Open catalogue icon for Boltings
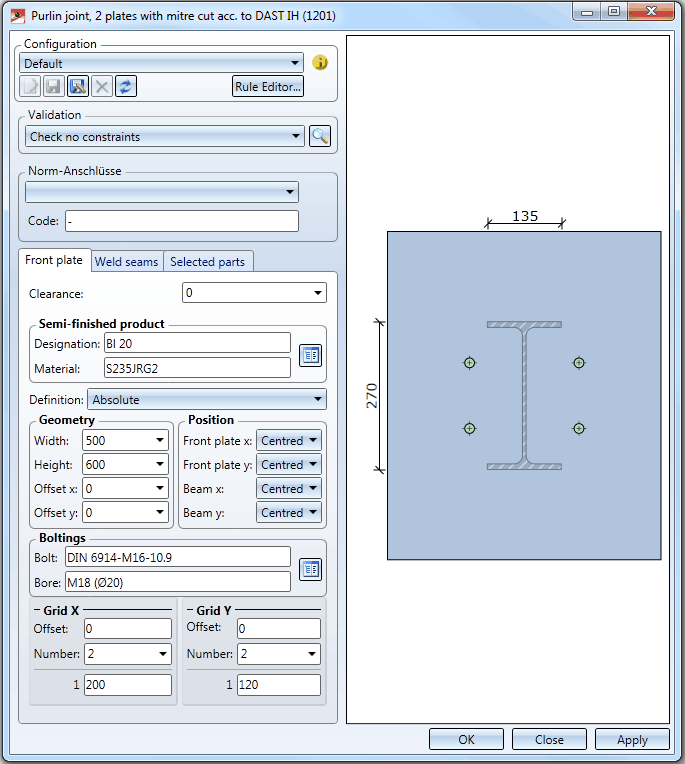The height and width of the screenshot is (764, 685). coord(310,569)
